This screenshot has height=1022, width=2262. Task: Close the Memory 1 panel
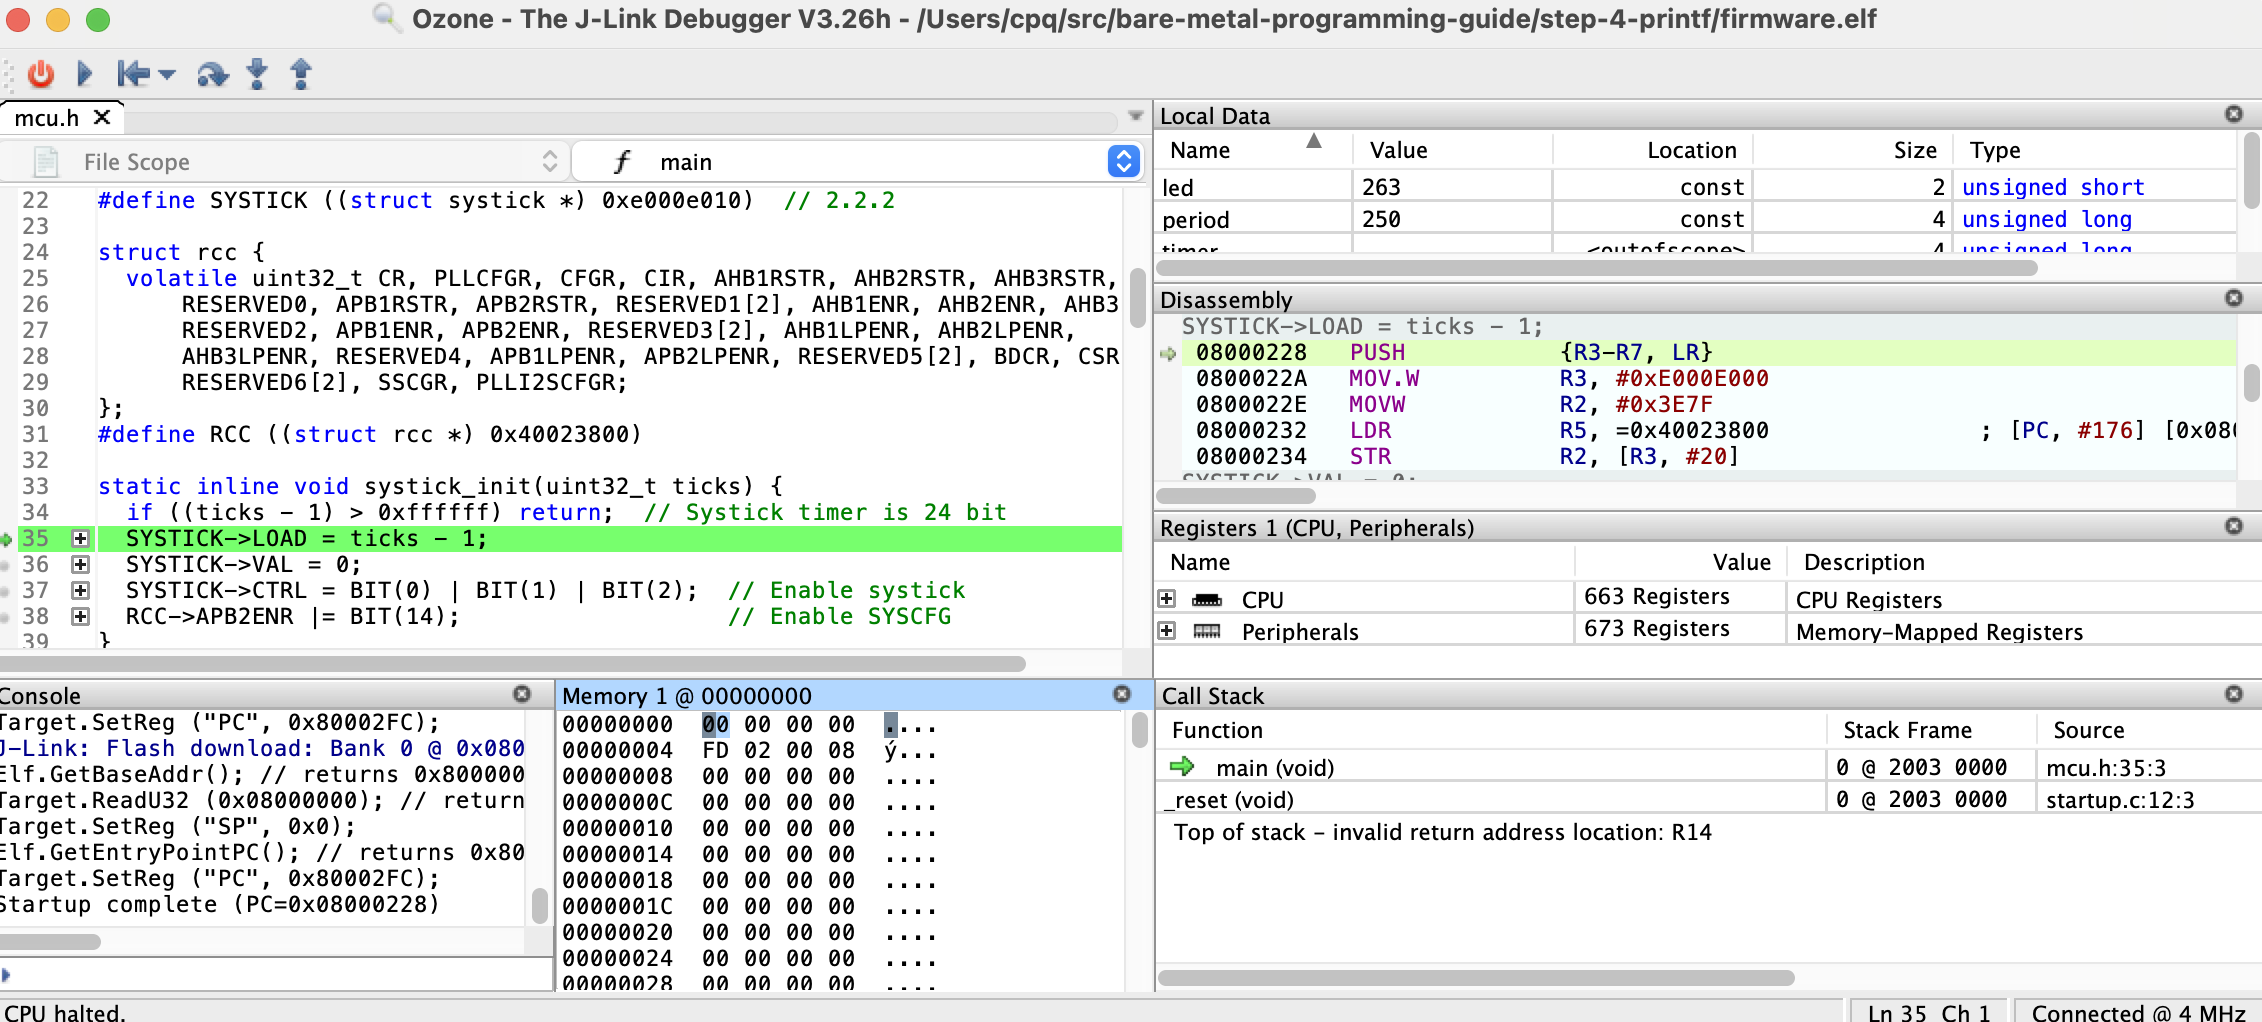point(1122,695)
